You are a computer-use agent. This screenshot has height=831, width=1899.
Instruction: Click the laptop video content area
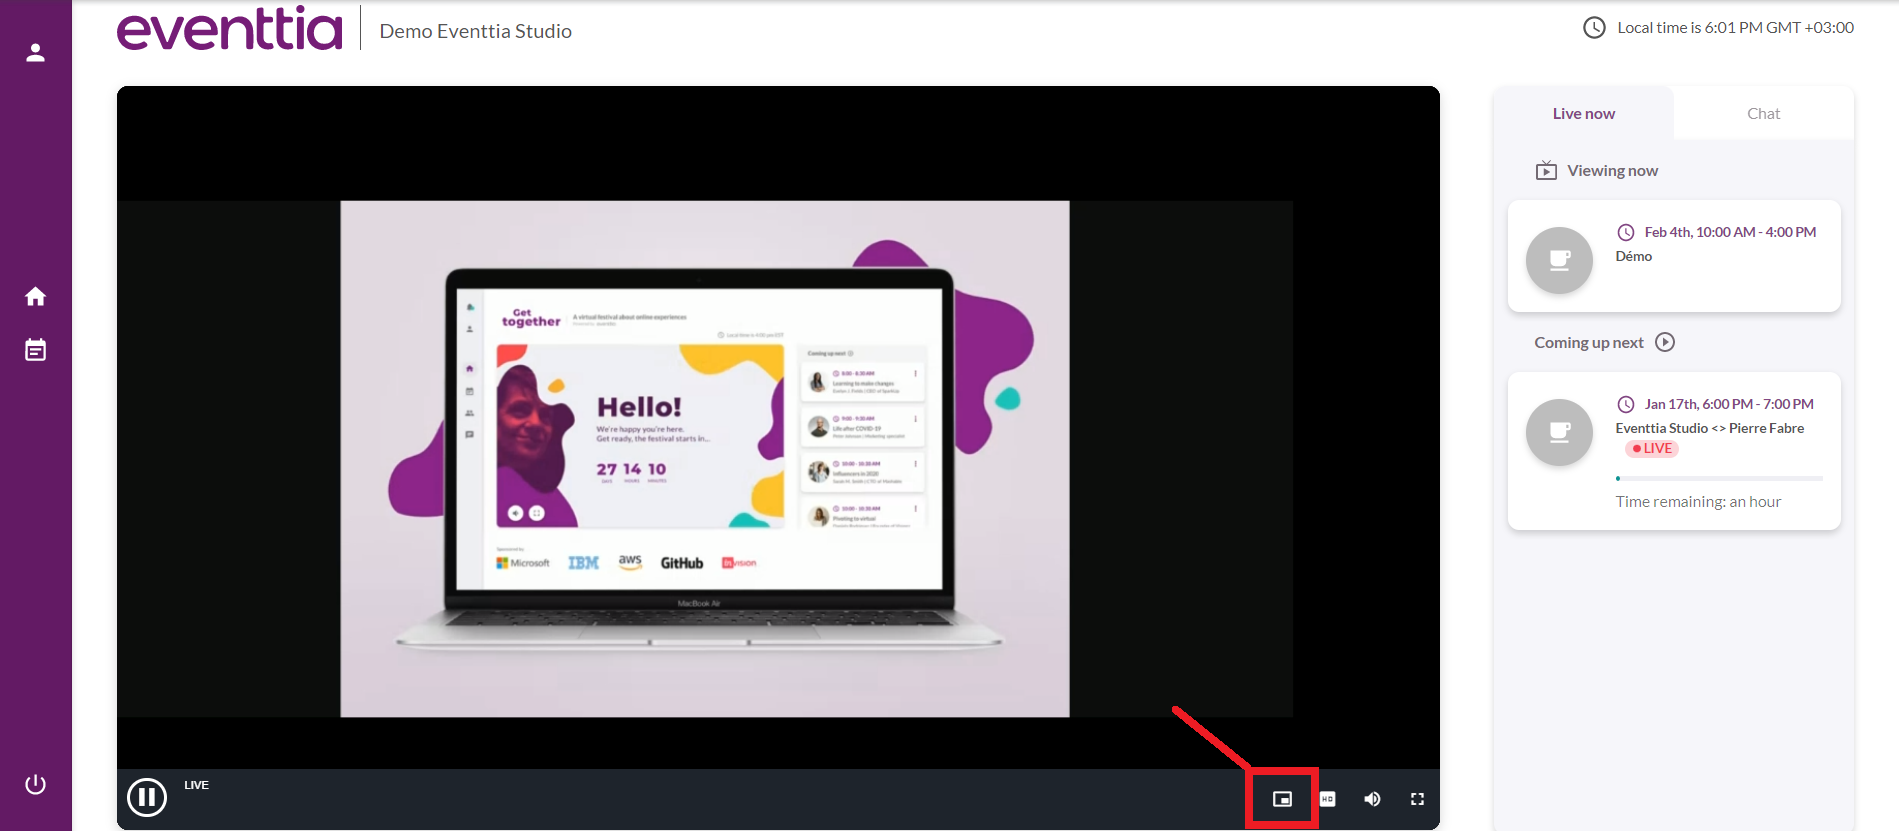704,458
